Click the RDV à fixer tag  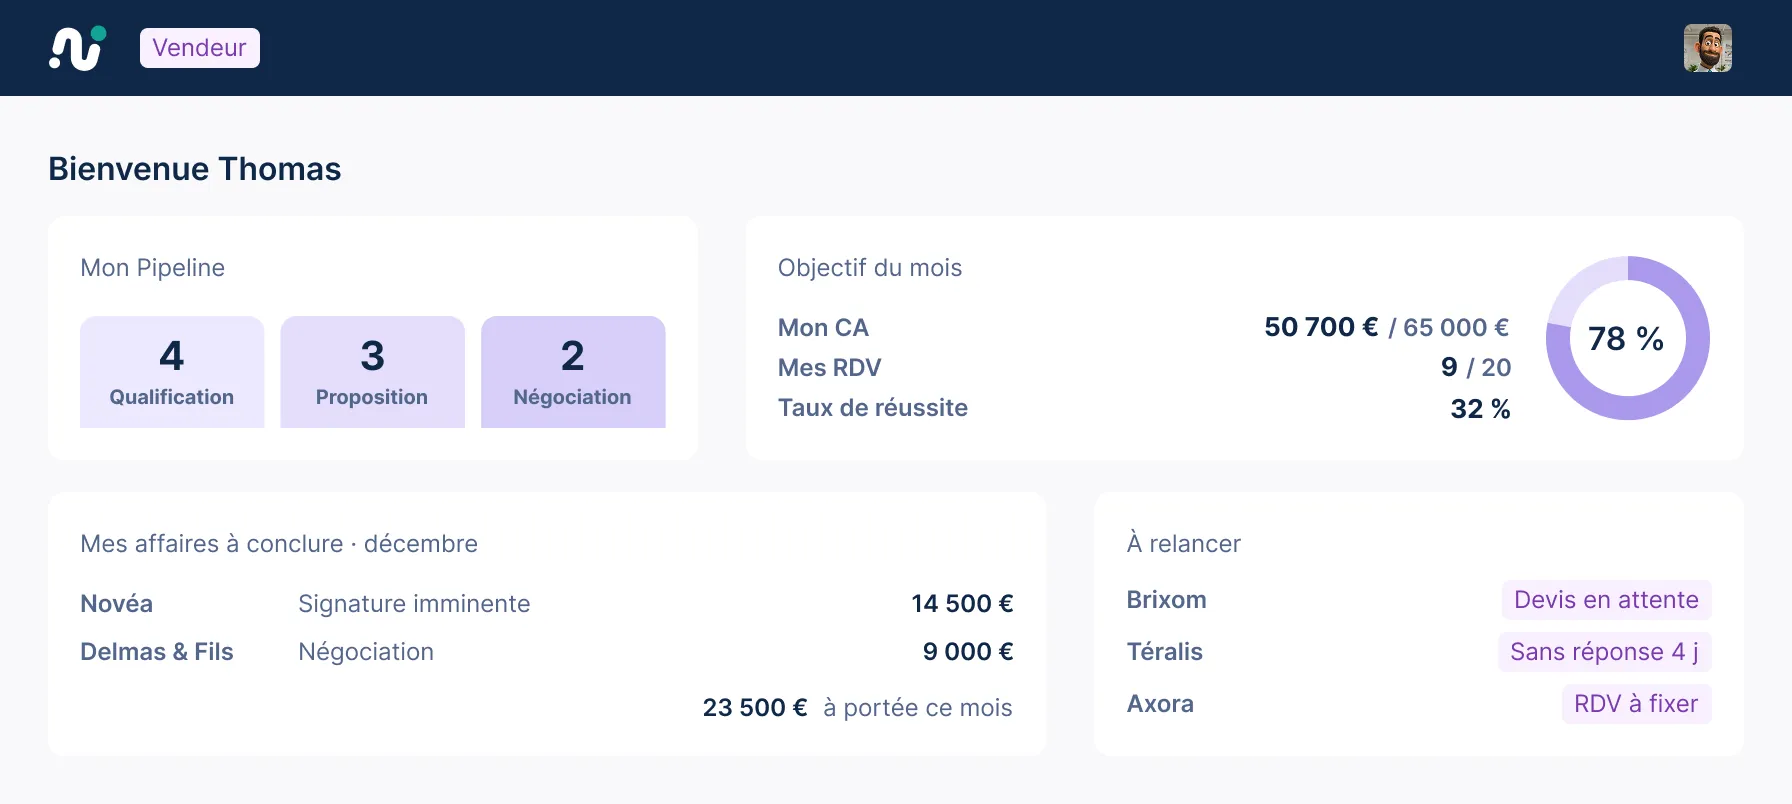tap(1636, 704)
